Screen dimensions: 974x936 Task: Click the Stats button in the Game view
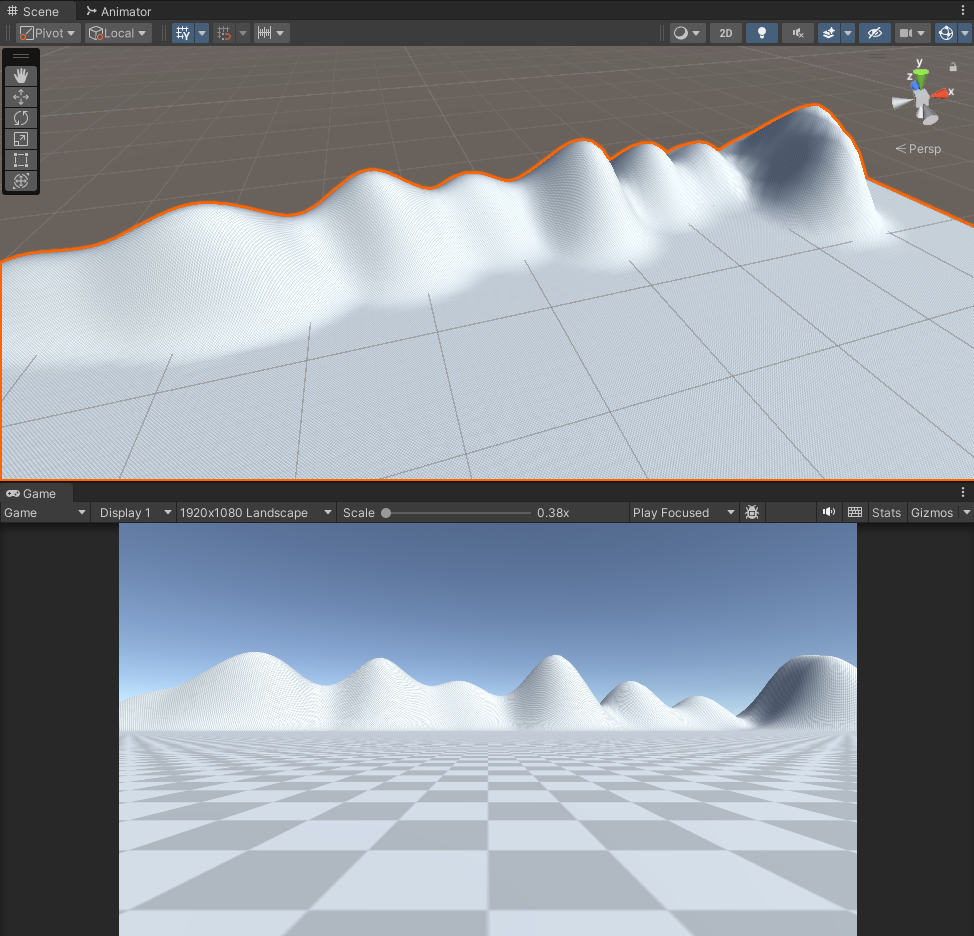886,512
